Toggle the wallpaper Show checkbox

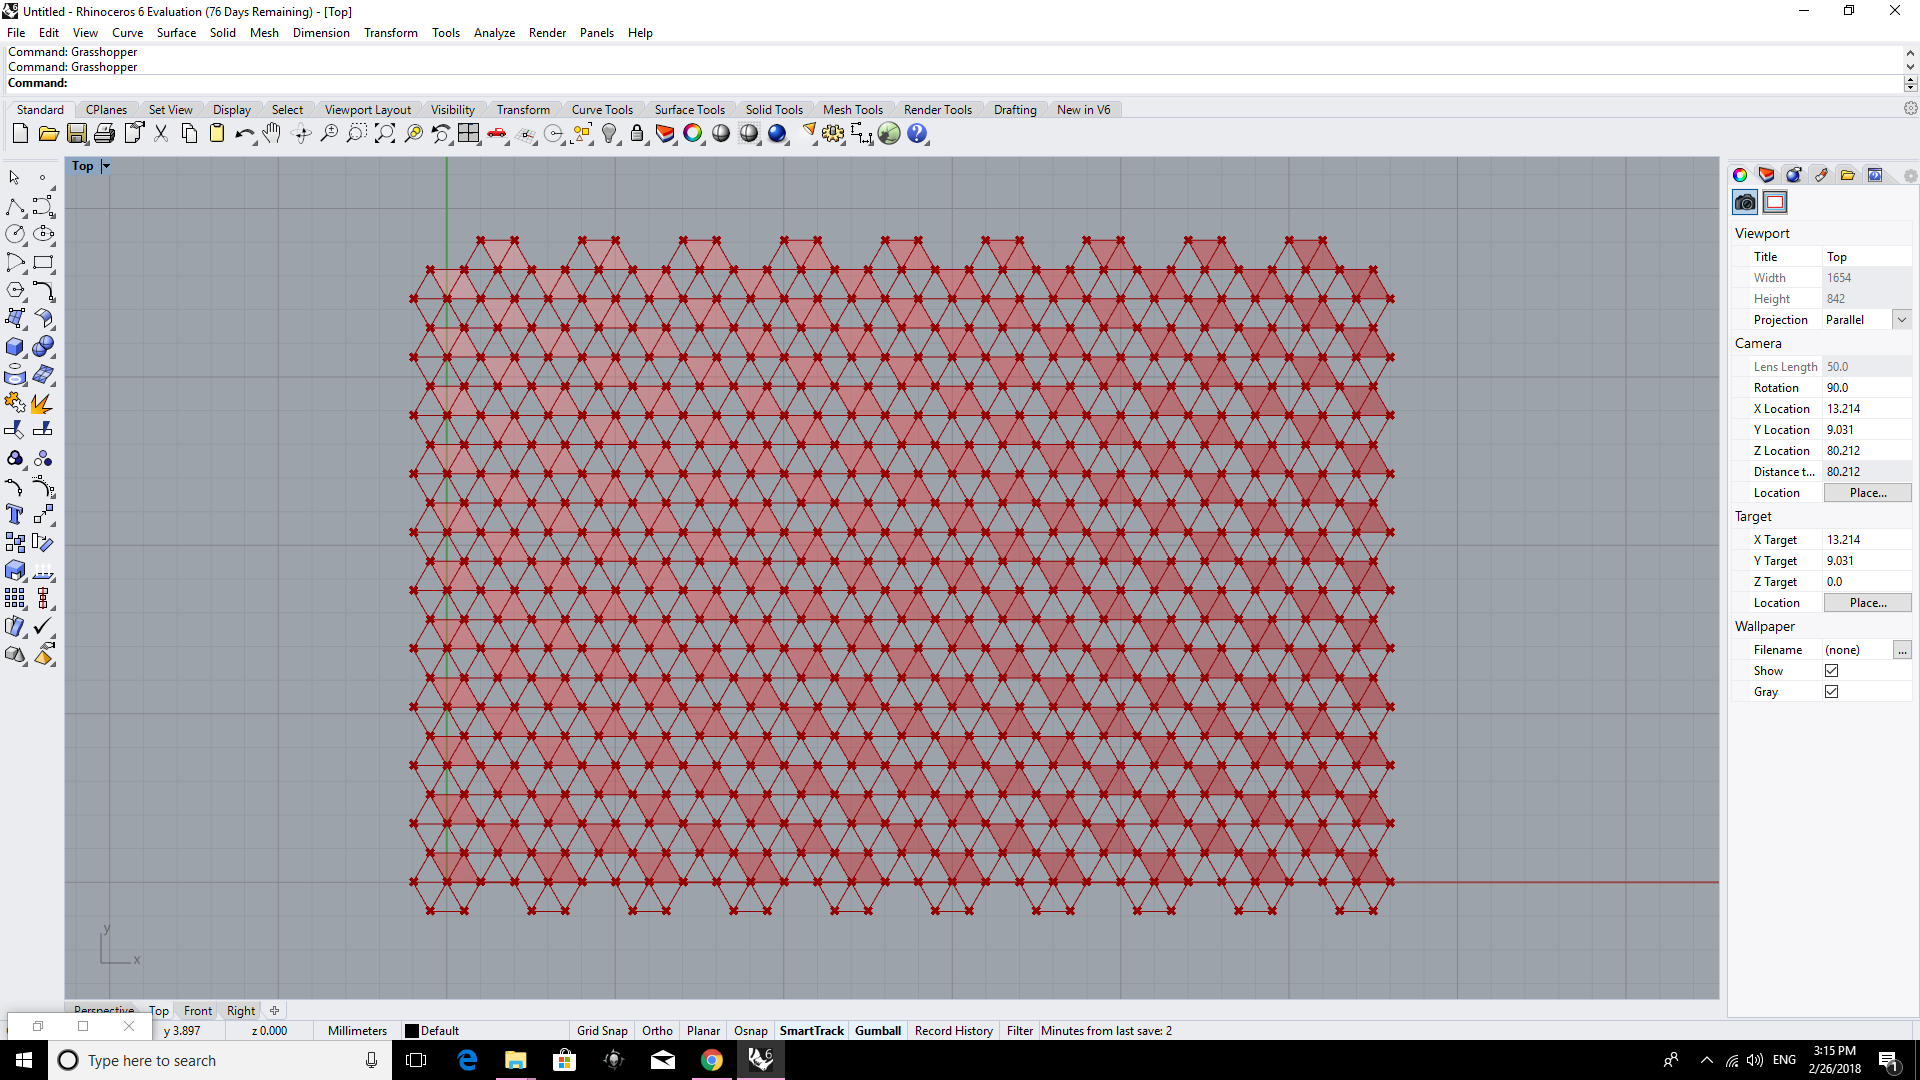point(1831,671)
